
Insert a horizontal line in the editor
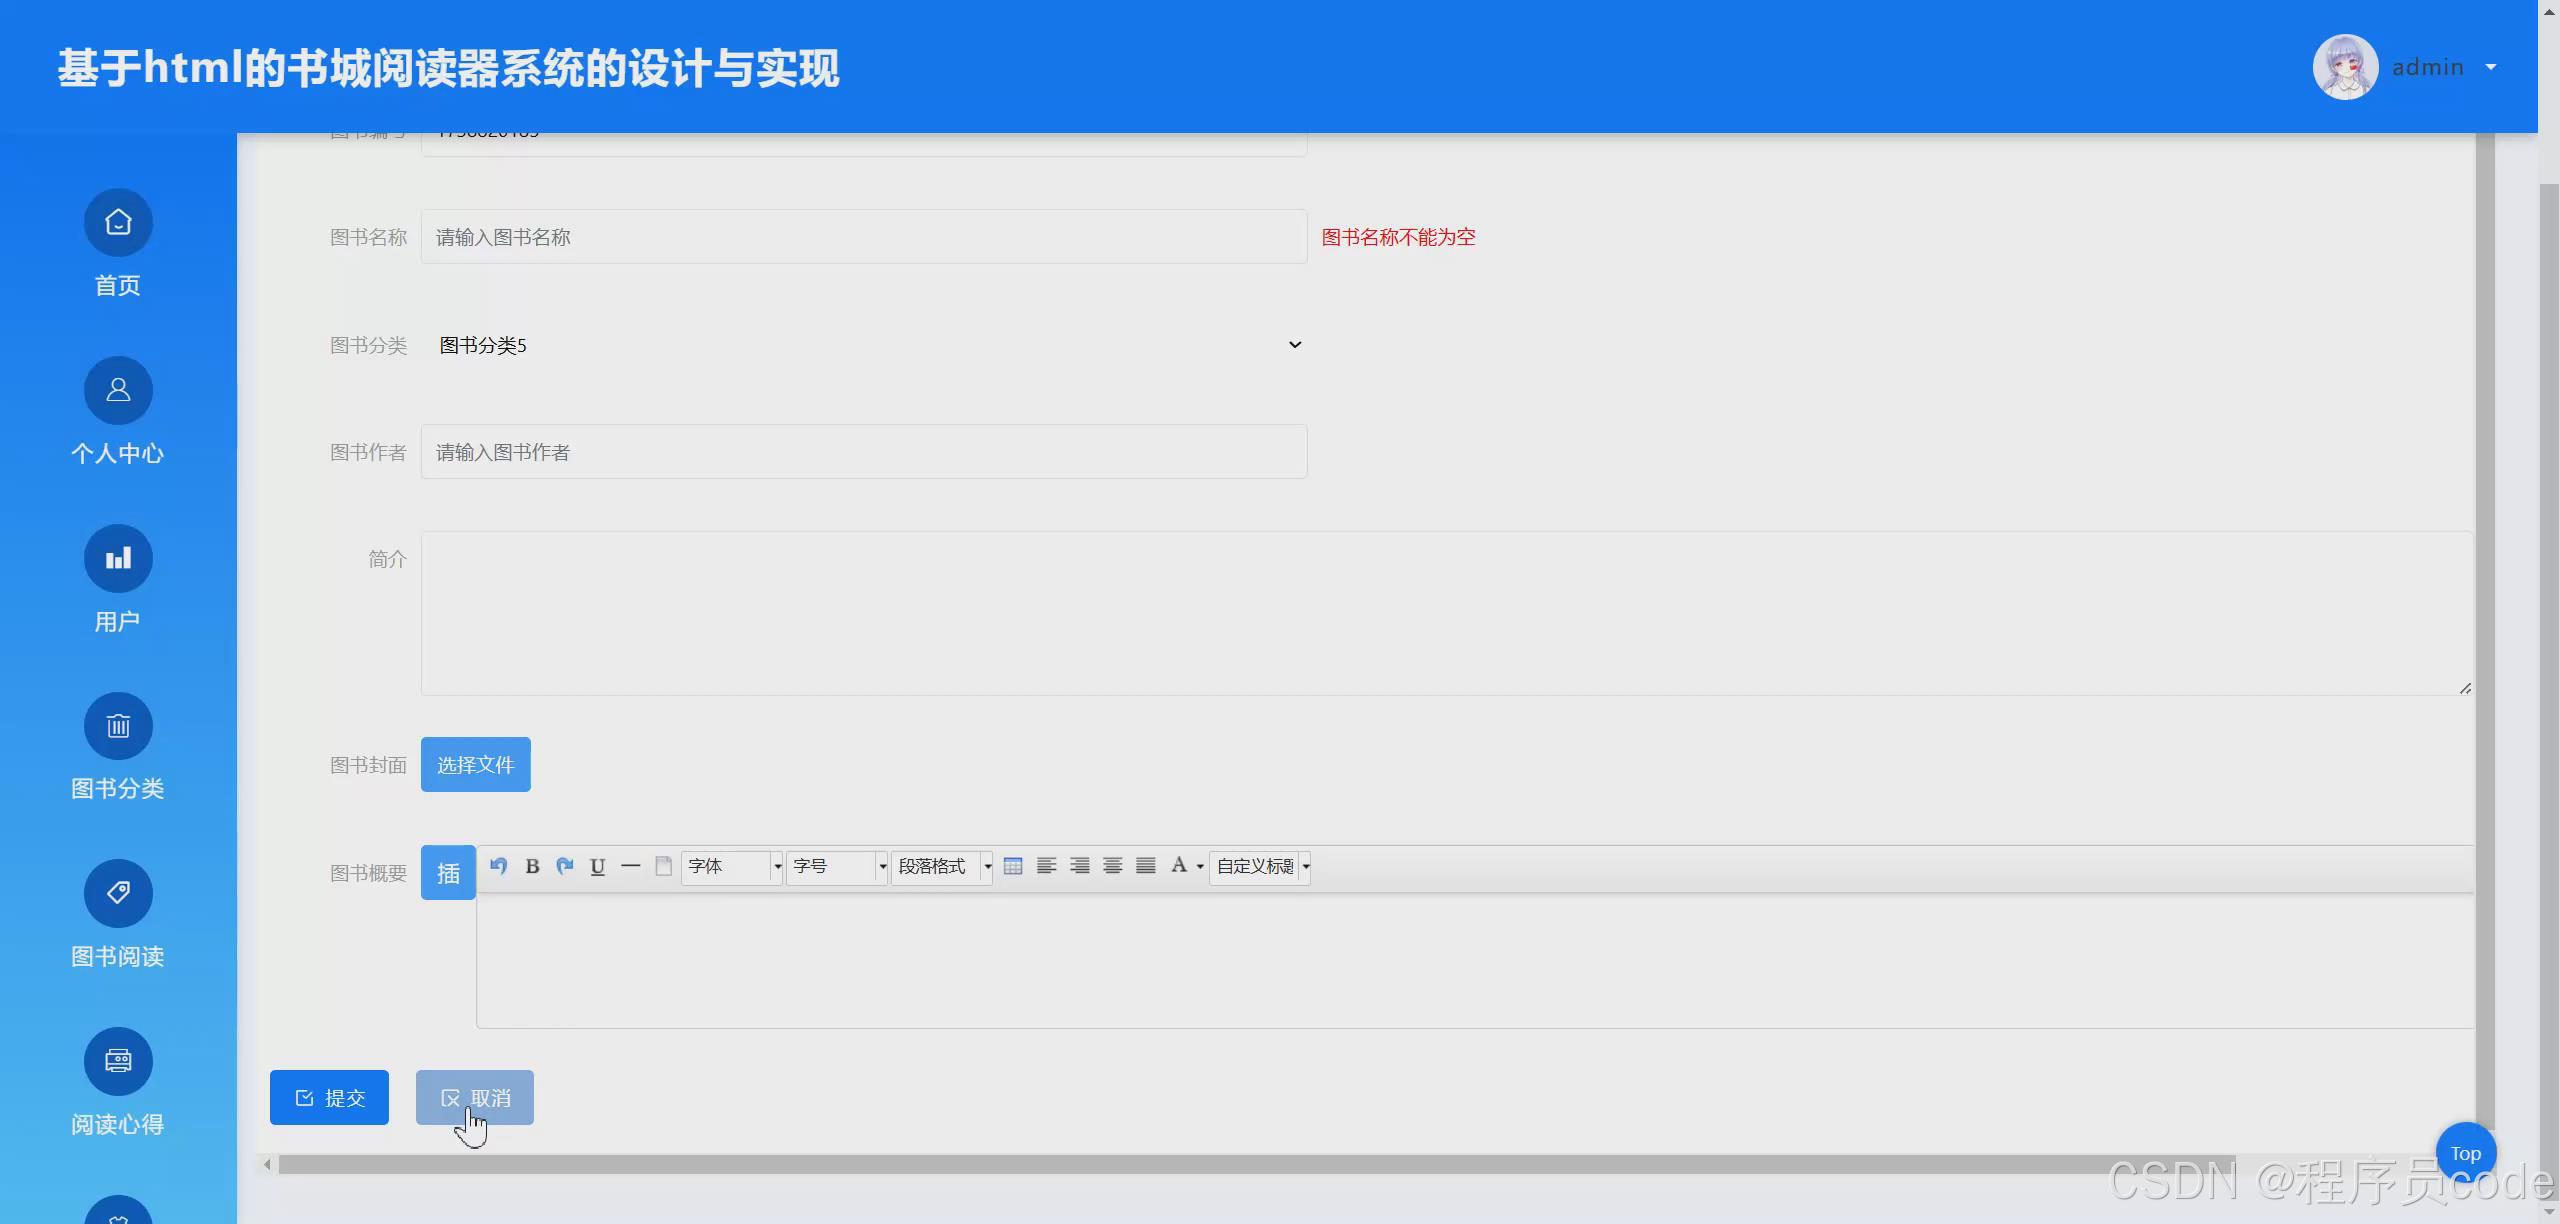(x=629, y=866)
